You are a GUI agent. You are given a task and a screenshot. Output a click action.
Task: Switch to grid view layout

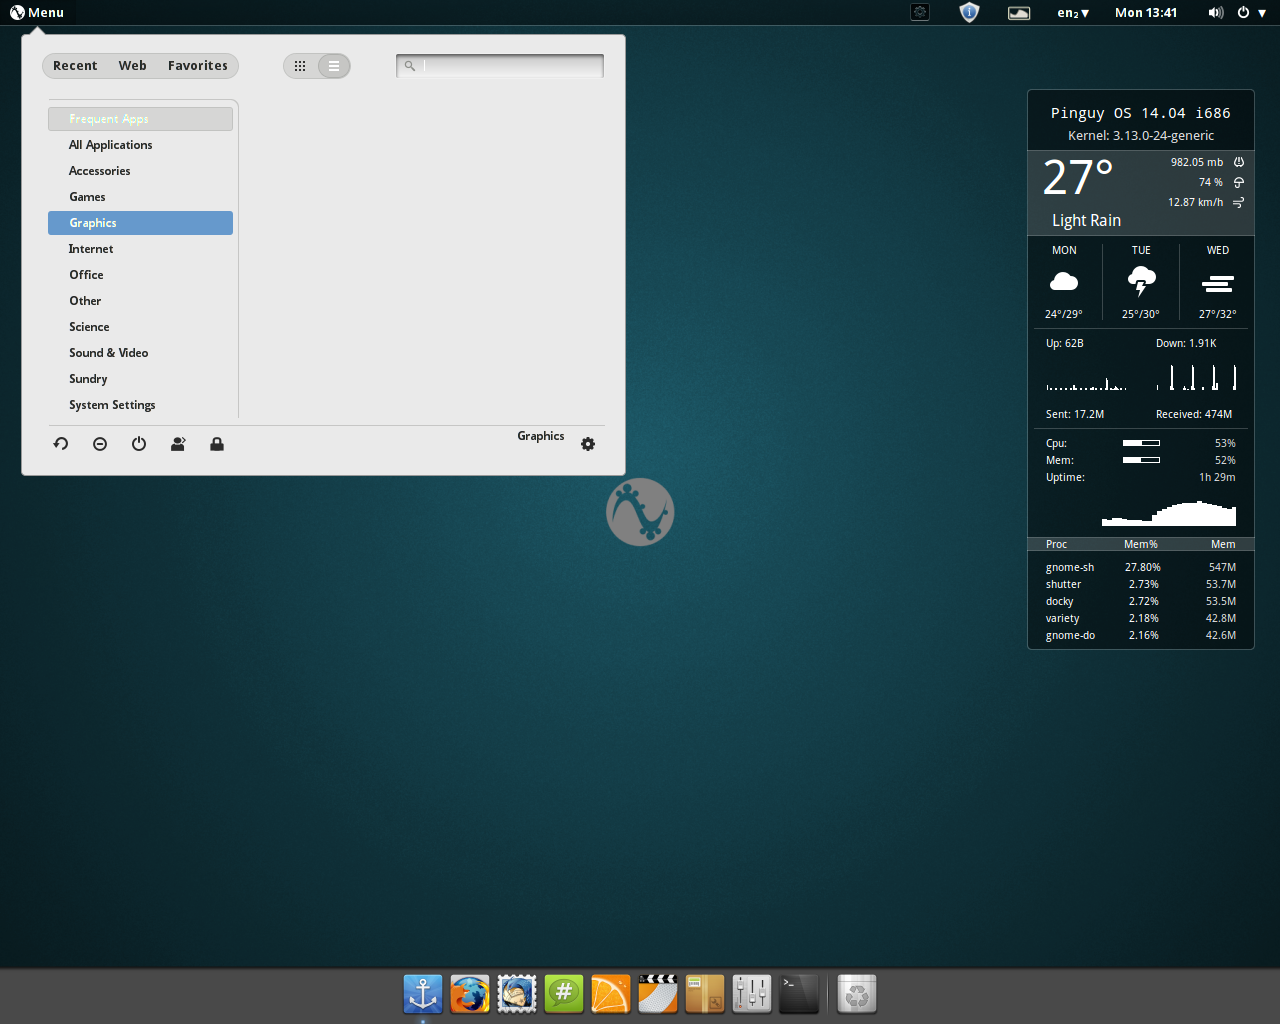tap(300, 66)
